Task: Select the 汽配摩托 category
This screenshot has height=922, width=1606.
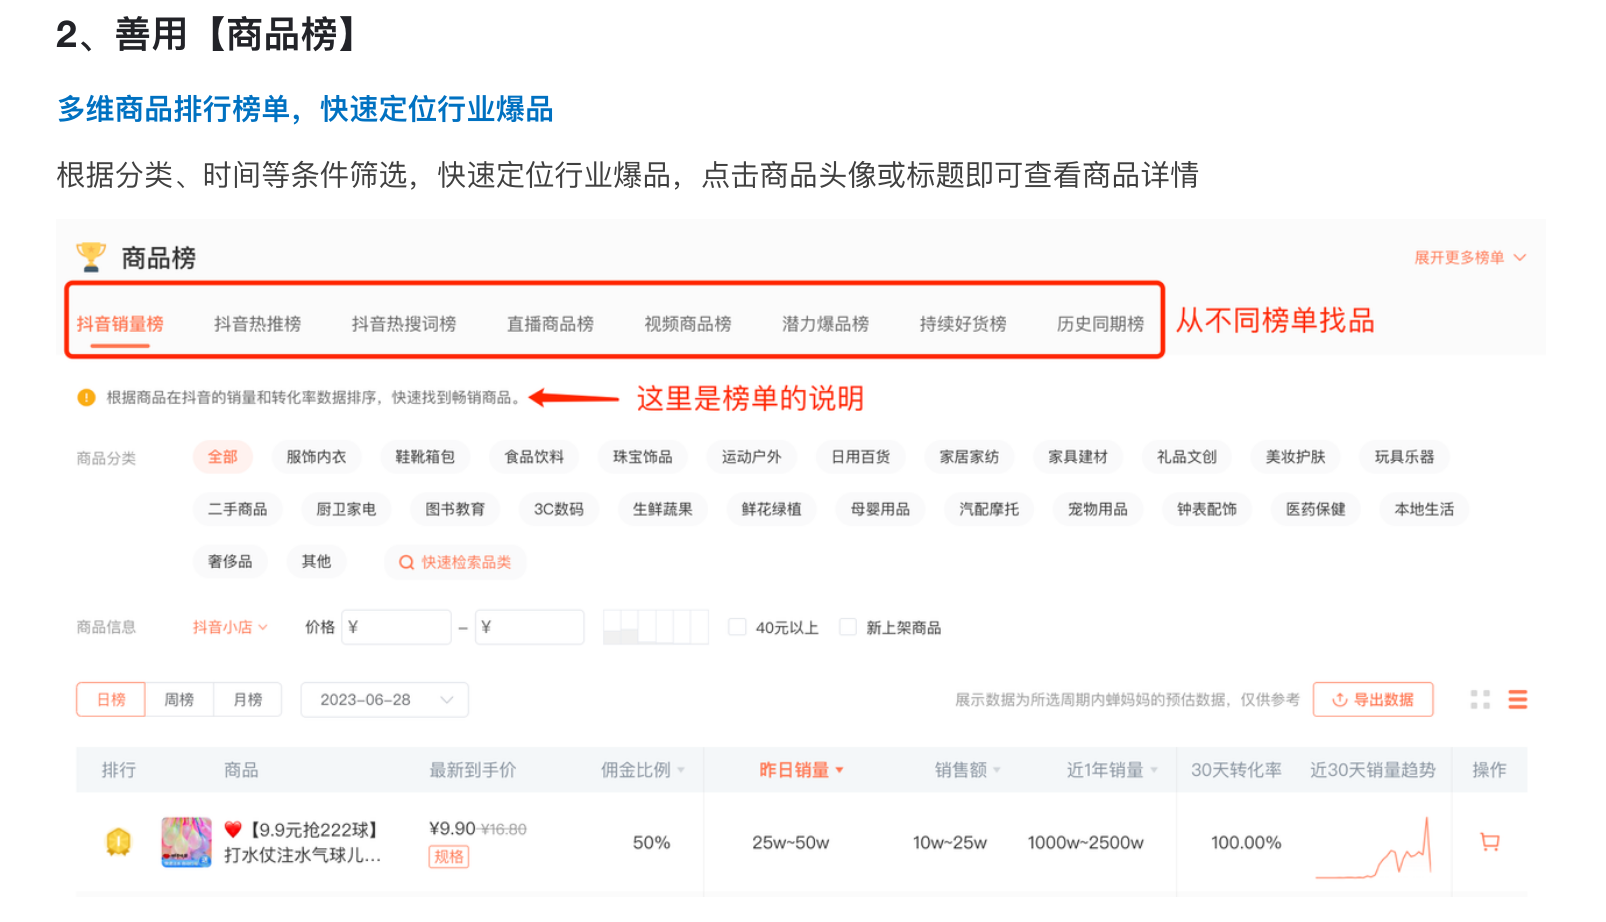Action: [x=990, y=509]
